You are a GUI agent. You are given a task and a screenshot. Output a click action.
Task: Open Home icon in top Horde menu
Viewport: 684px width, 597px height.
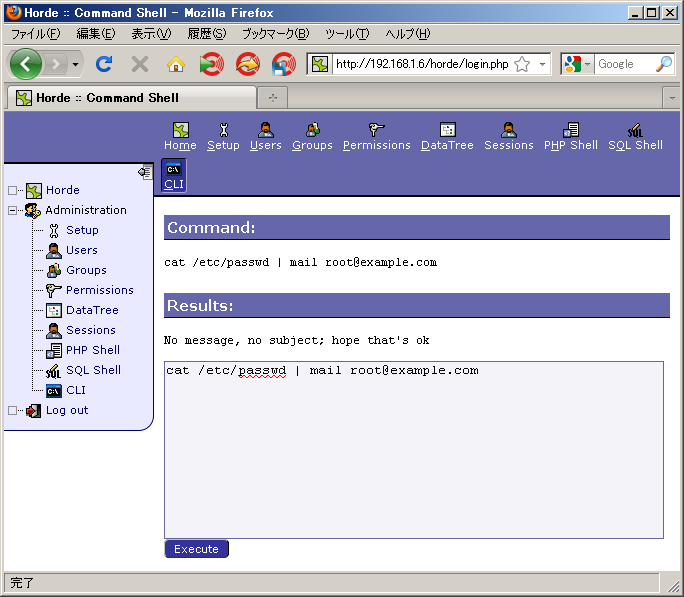(x=181, y=130)
